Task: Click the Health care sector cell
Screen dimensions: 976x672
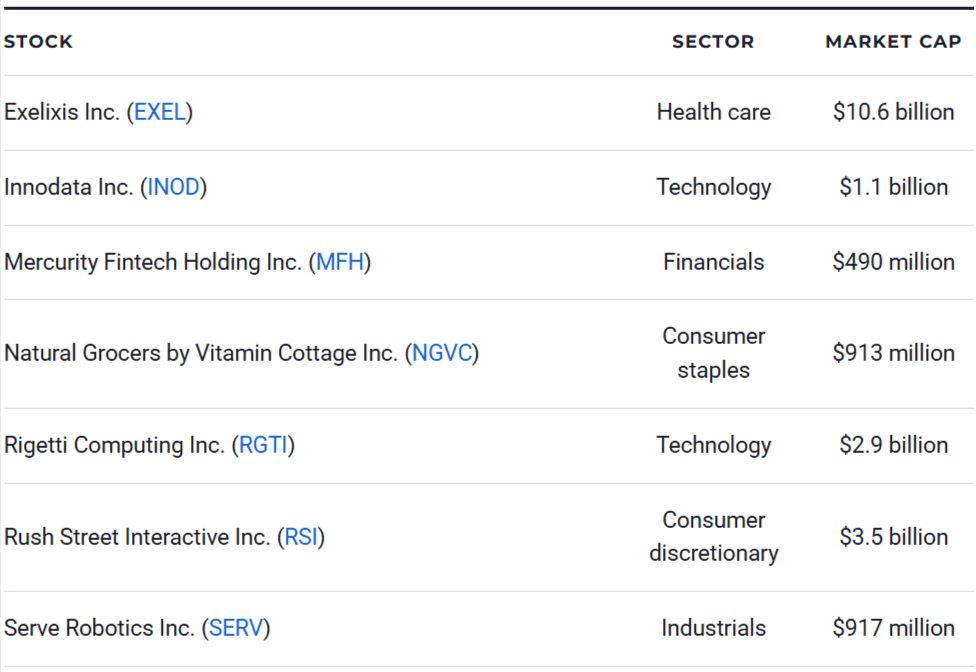Action: pyautogui.click(x=713, y=112)
